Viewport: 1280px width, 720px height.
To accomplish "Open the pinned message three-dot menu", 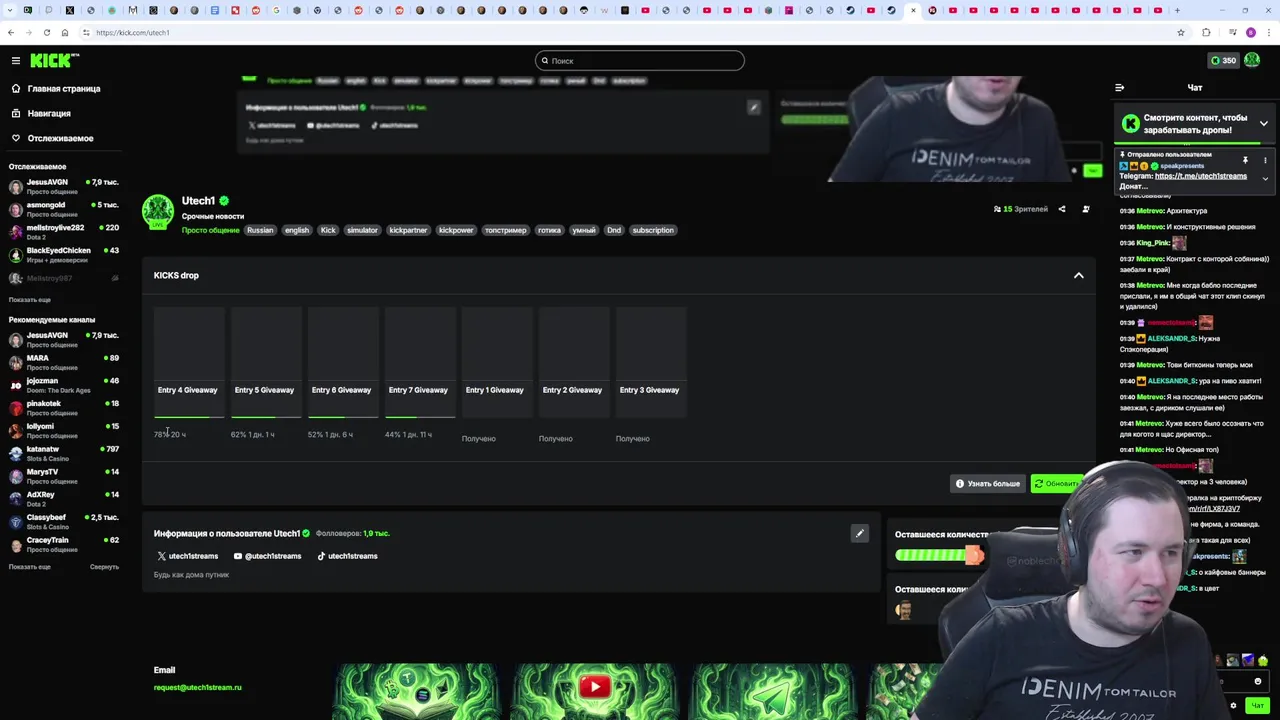I will coord(1265,160).
